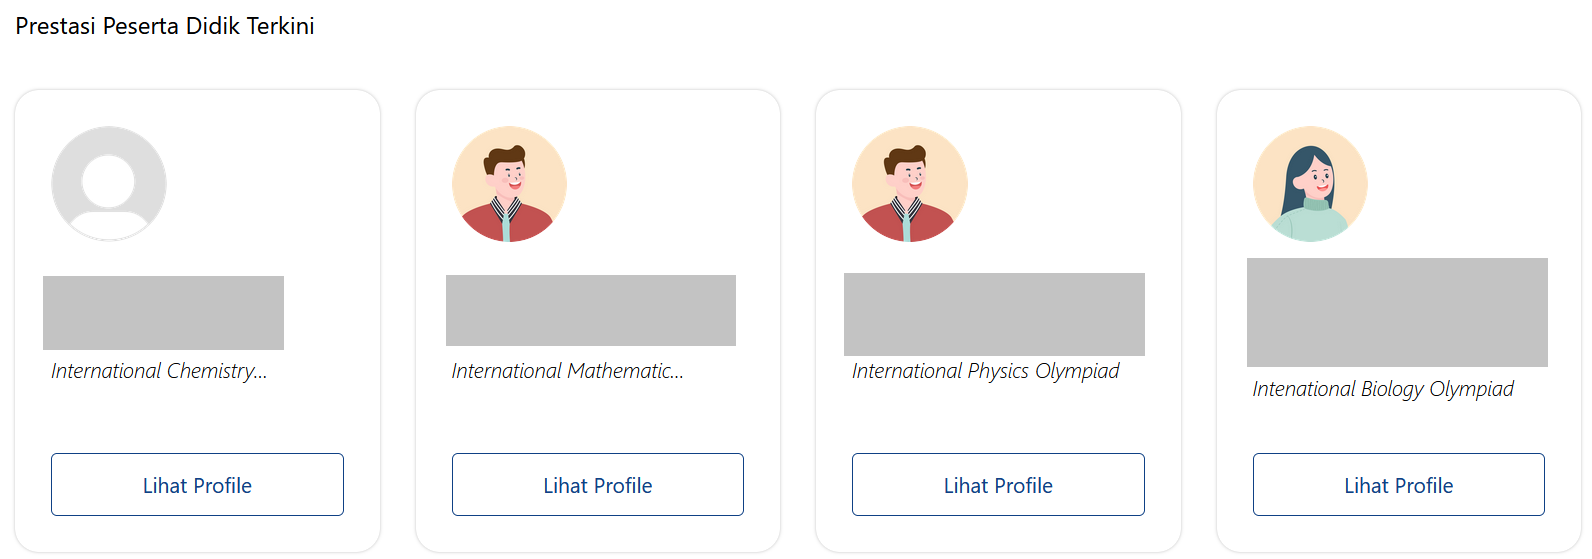This screenshot has height=559, width=1592.
Task: Click the 'International Mathematic...' truncated text
Action: (x=568, y=371)
